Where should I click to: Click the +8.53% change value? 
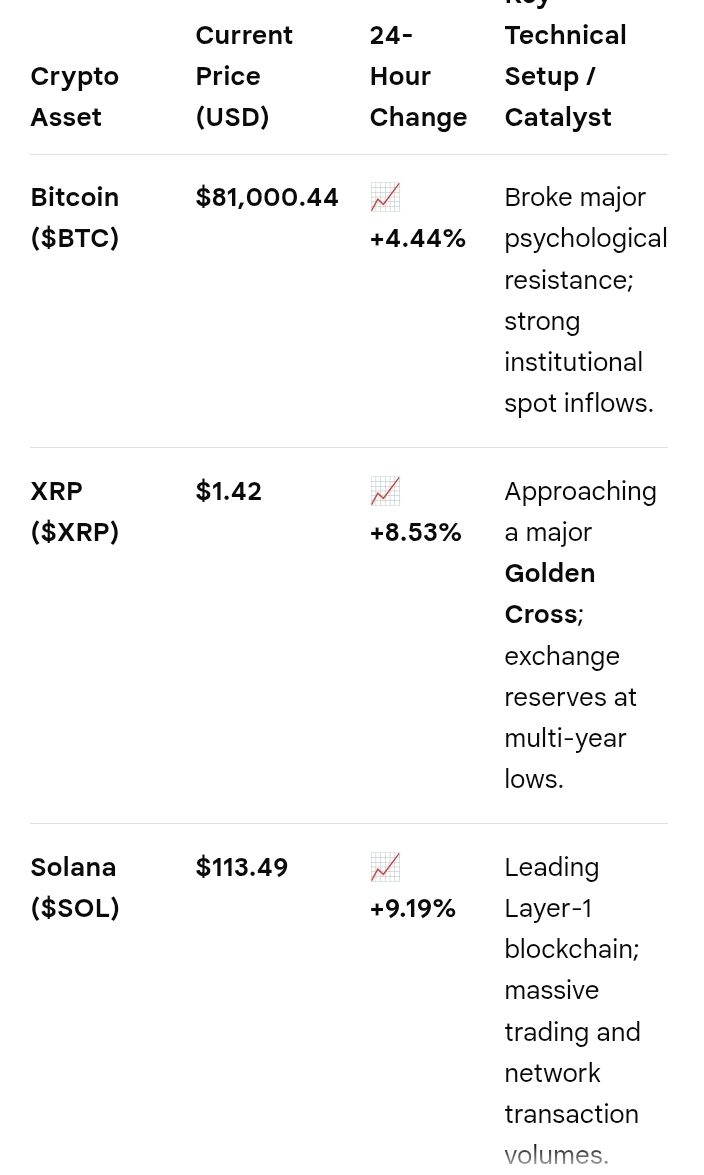(415, 532)
